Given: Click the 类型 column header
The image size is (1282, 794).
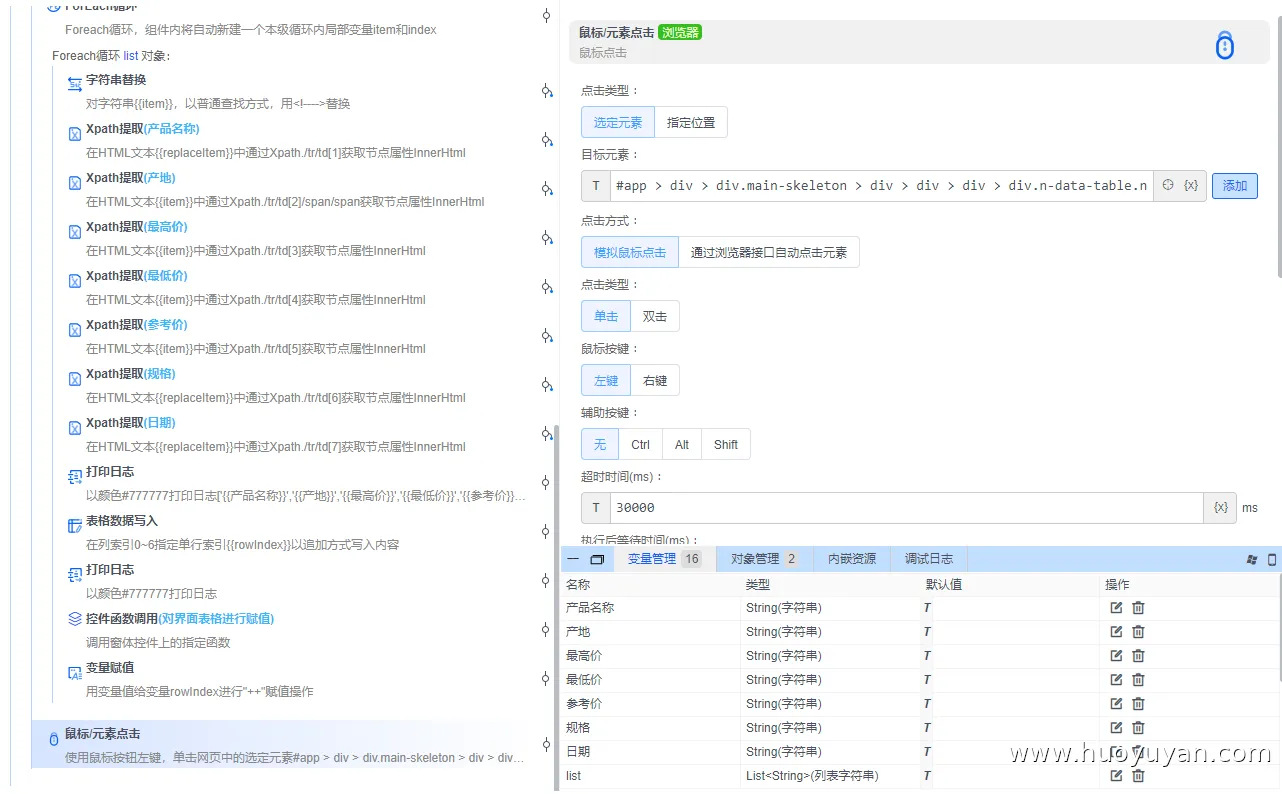Looking at the screenshot, I should click(x=757, y=584).
